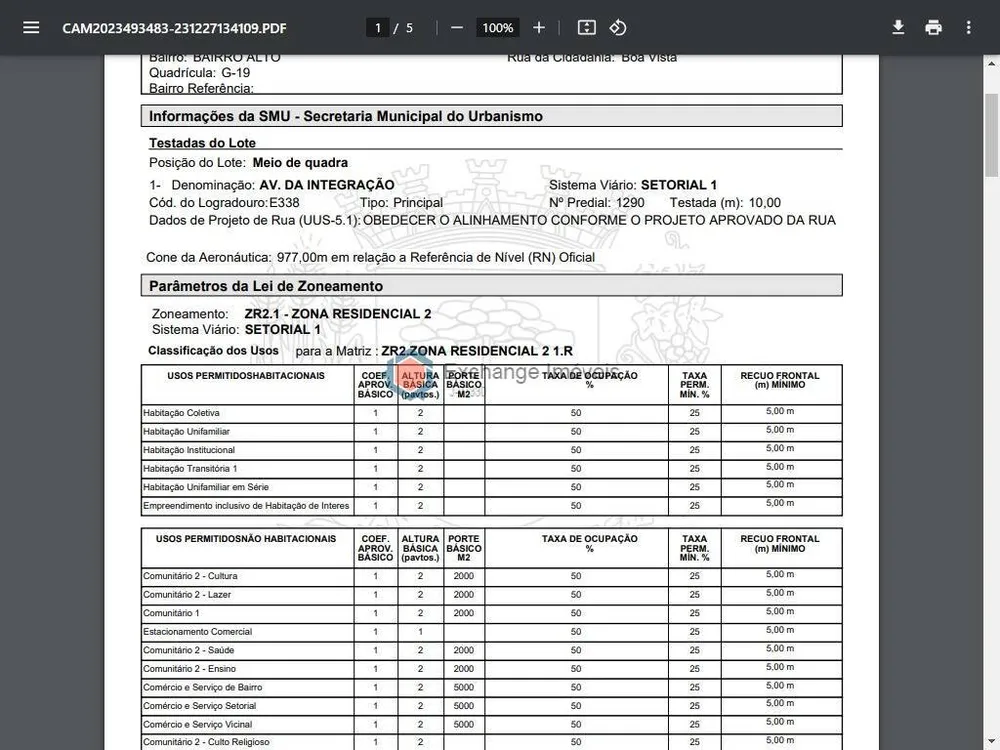Click the text 'Meio de quadra'
Viewport: 1000px width, 750px height.
(300, 163)
